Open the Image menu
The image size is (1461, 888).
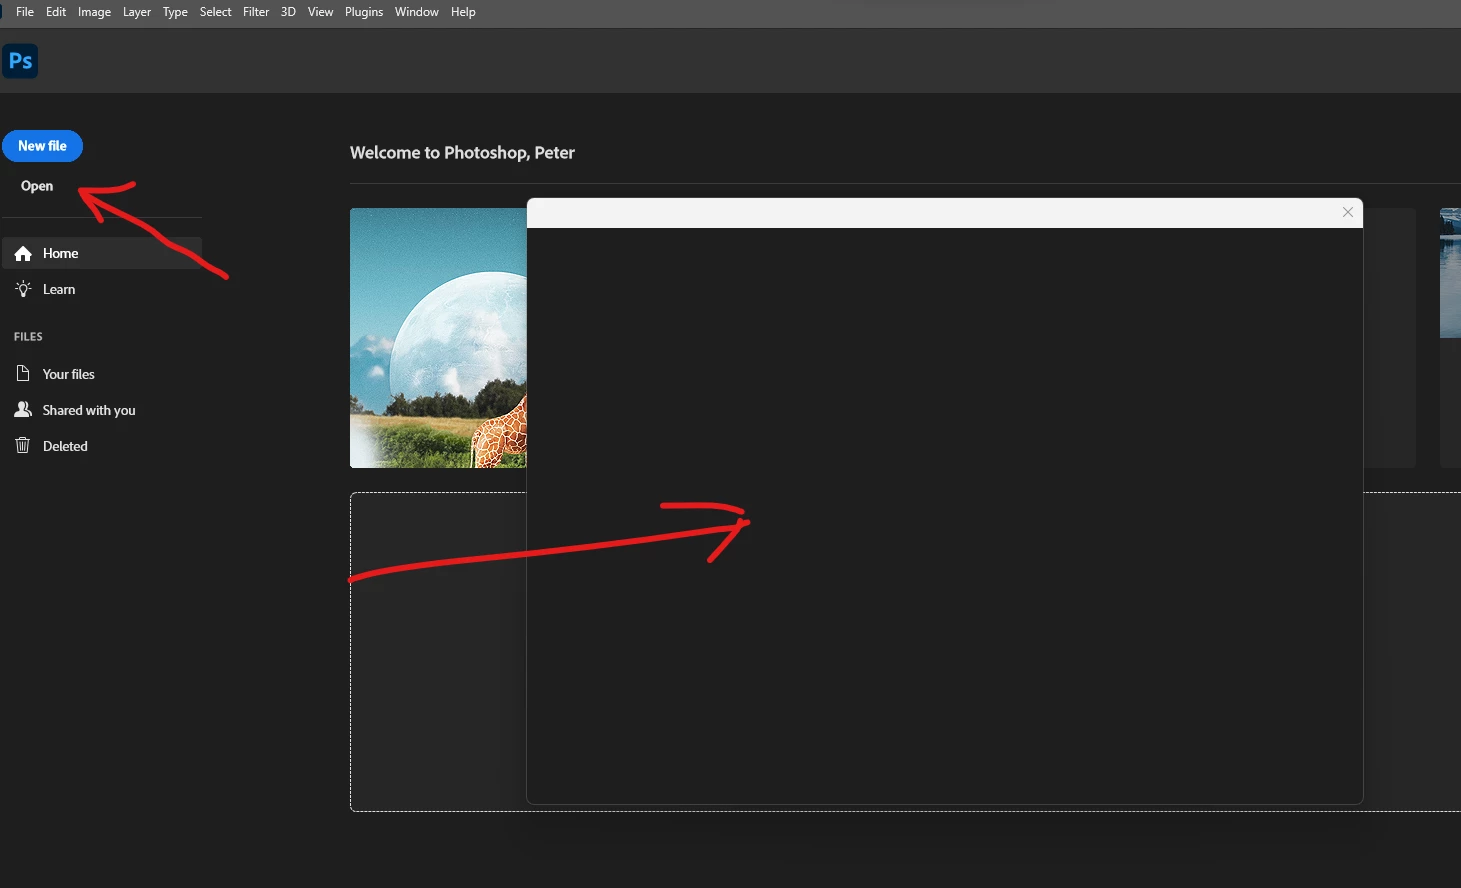tap(94, 12)
